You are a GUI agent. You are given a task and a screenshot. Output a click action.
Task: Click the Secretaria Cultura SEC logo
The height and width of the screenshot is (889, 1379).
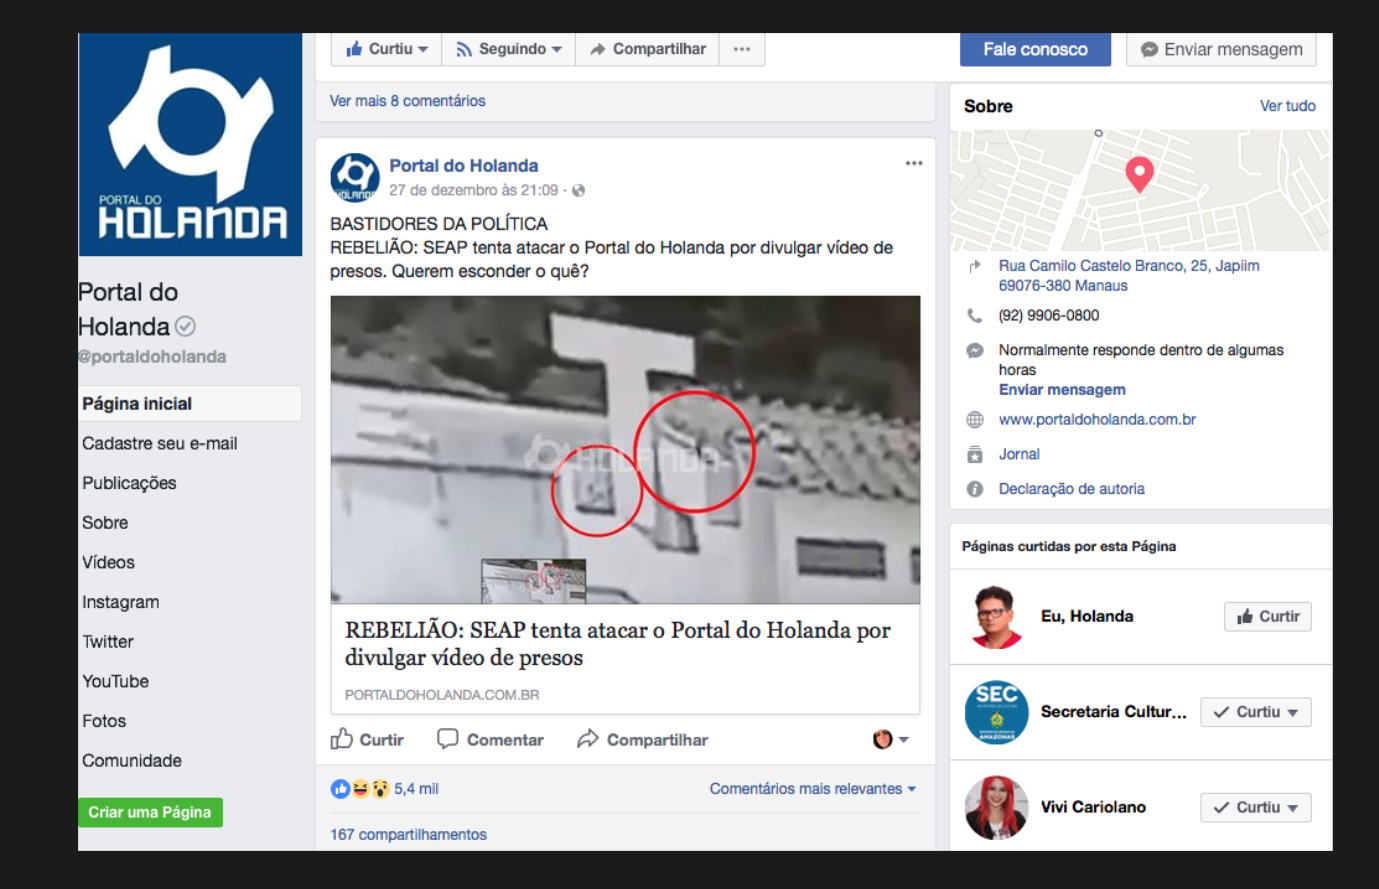pyautogui.click(x=996, y=713)
